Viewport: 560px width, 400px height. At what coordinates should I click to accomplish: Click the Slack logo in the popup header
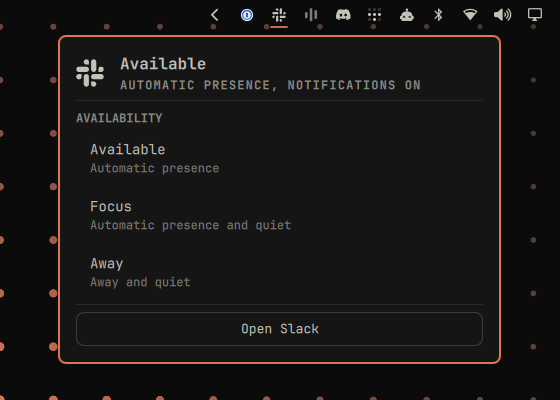point(90,73)
